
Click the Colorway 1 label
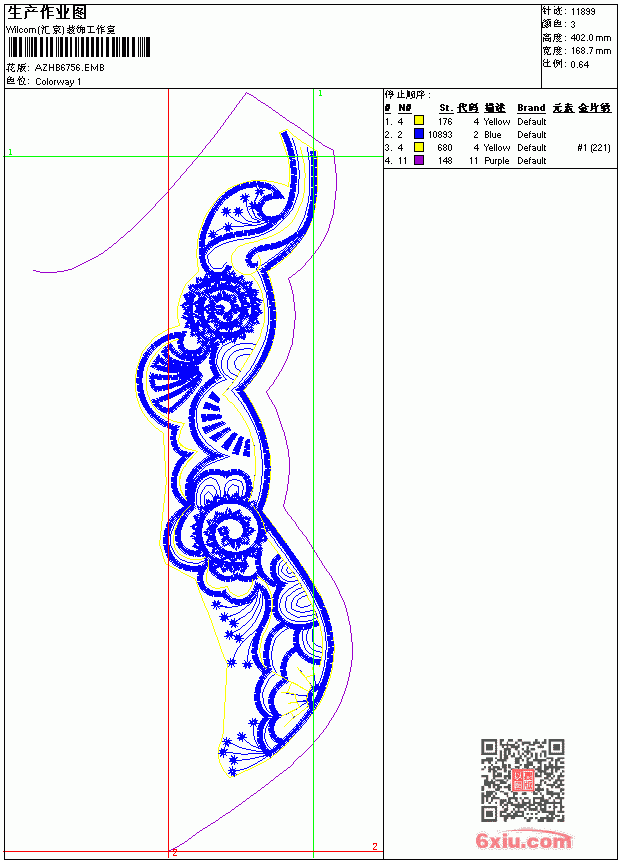click(x=58, y=82)
